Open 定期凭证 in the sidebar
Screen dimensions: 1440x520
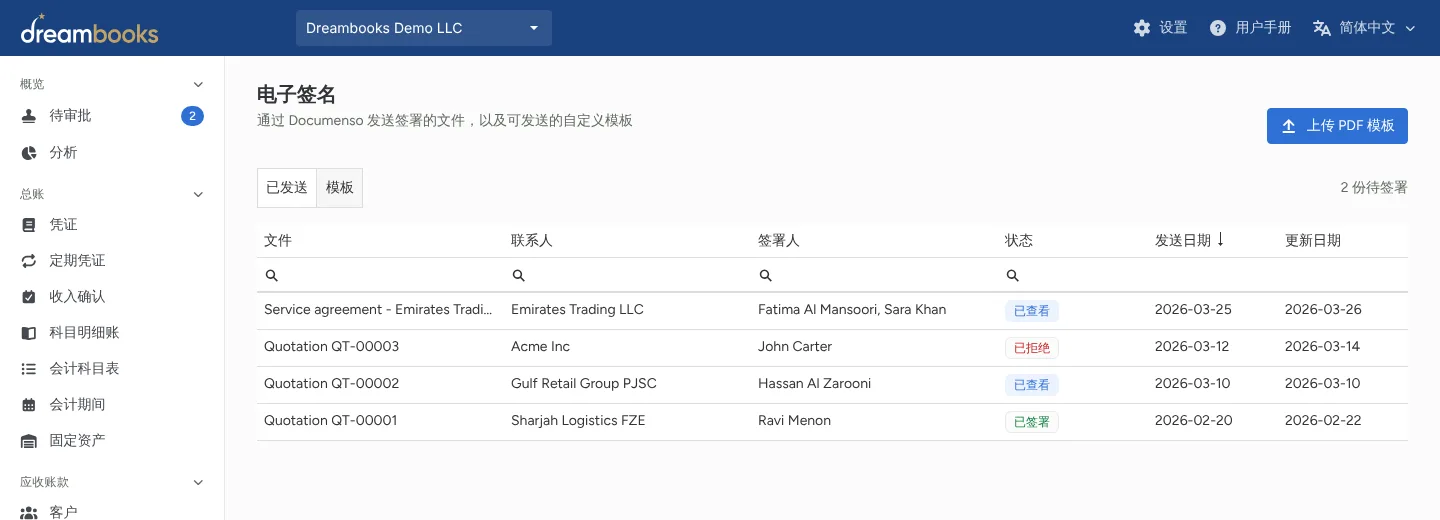[x=112, y=261]
